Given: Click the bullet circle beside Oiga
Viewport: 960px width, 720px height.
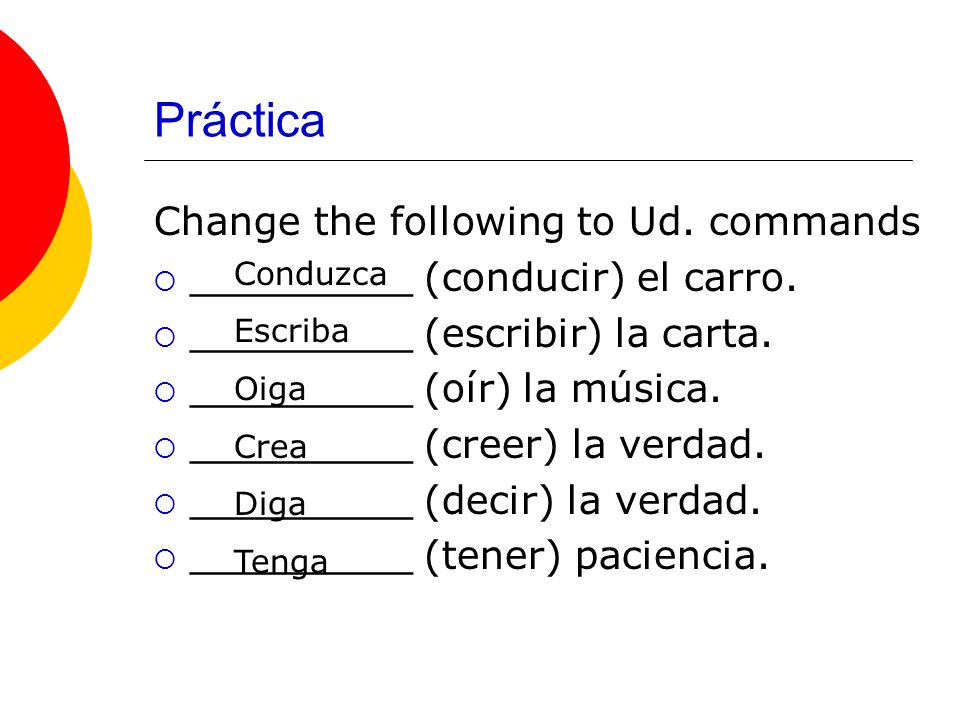Looking at the screenshot, I should 165,392.
